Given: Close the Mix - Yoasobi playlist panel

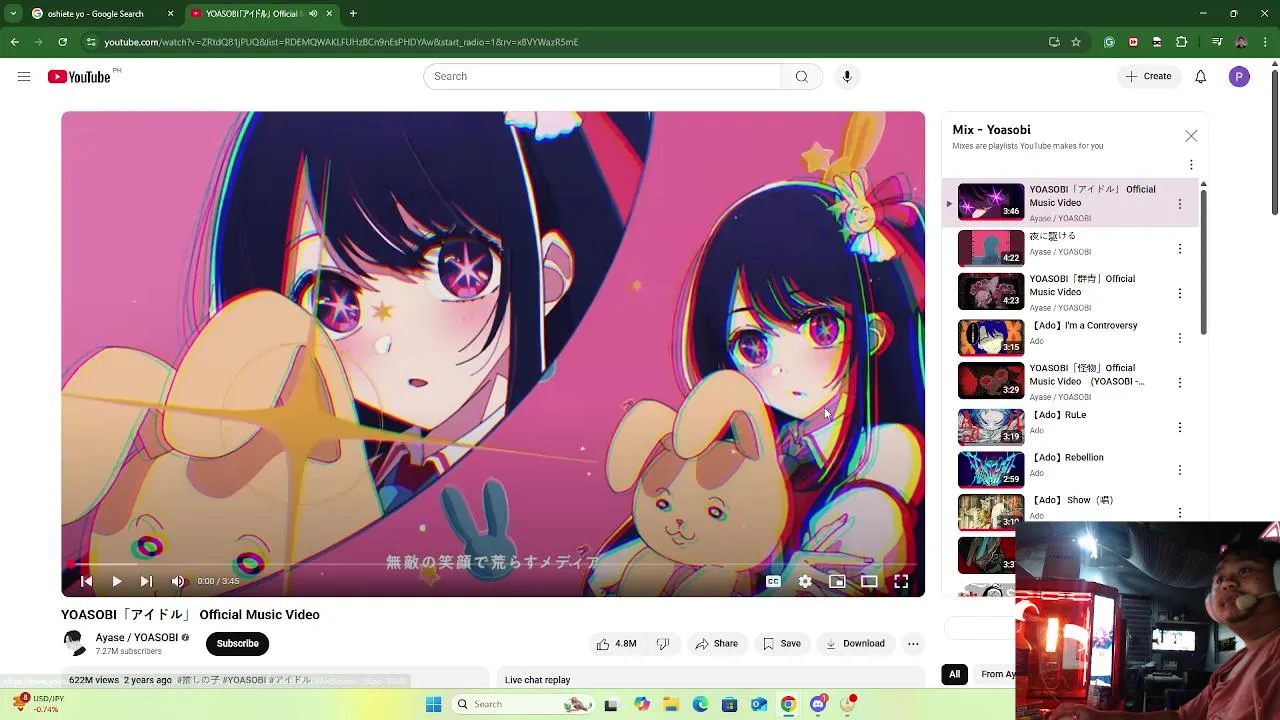Looking at the screenshot, I should [1191, 136].
